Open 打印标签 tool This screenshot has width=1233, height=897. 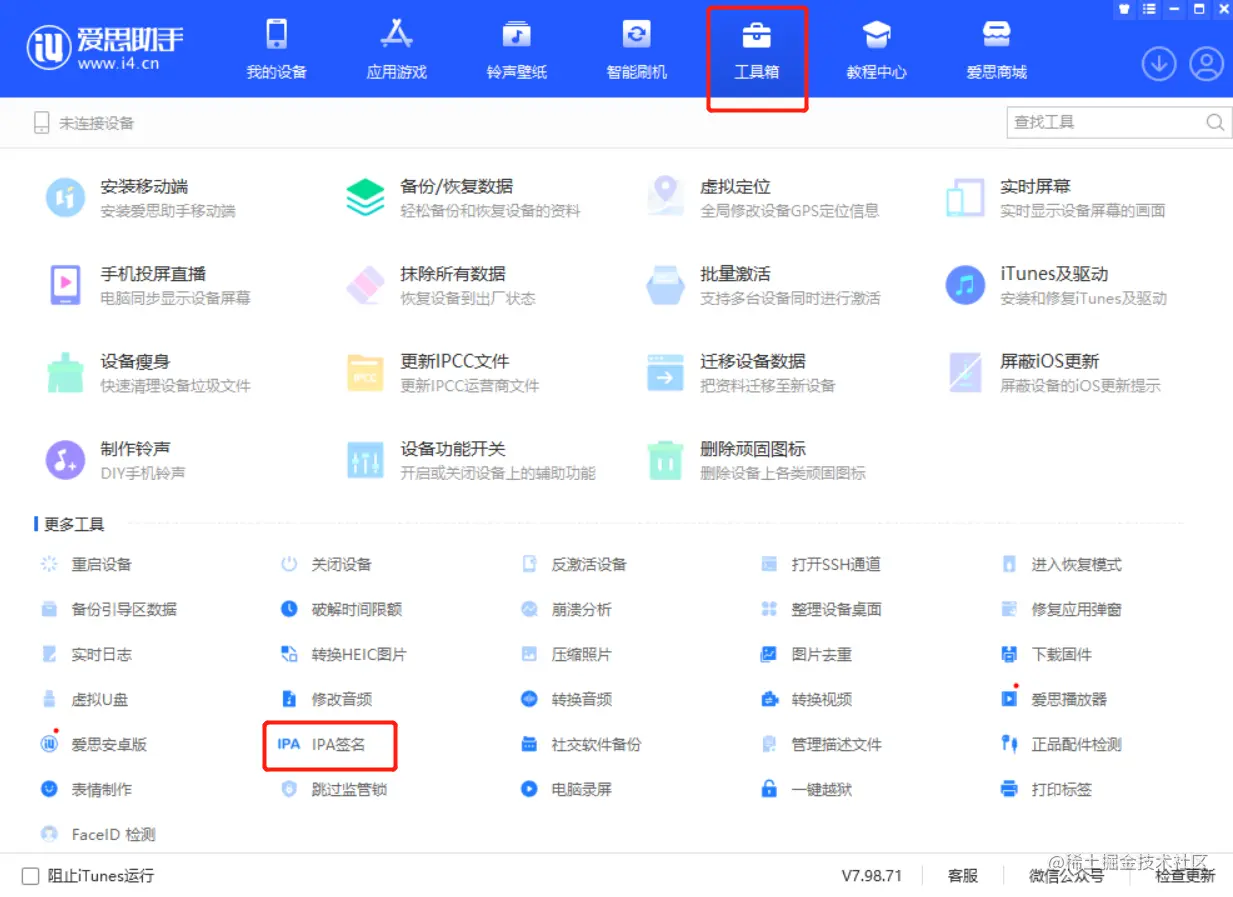click(x=1046, y=789)
